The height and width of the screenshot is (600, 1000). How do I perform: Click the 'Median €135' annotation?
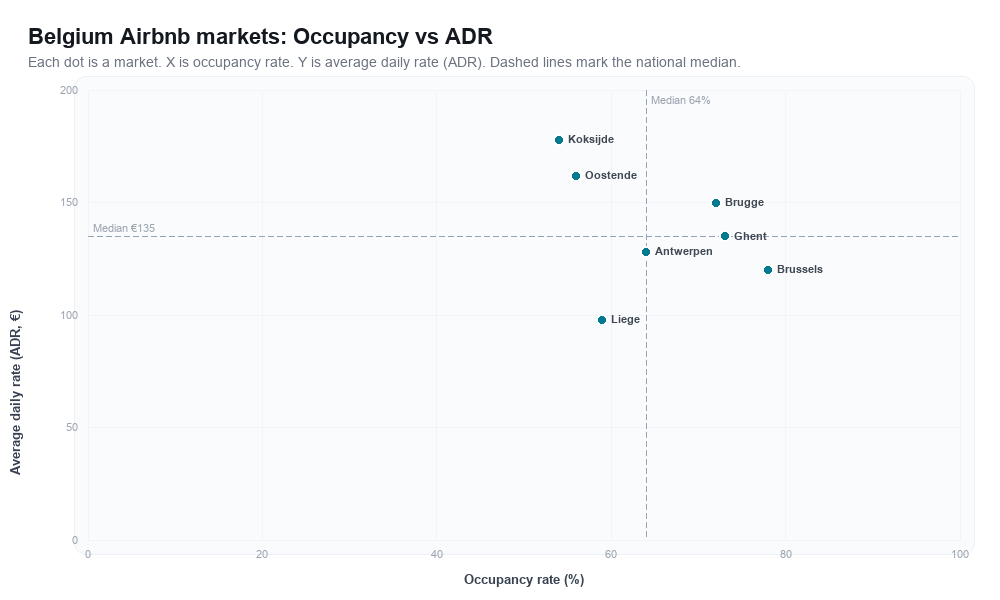pyautogui.click(x=124, y=228)
